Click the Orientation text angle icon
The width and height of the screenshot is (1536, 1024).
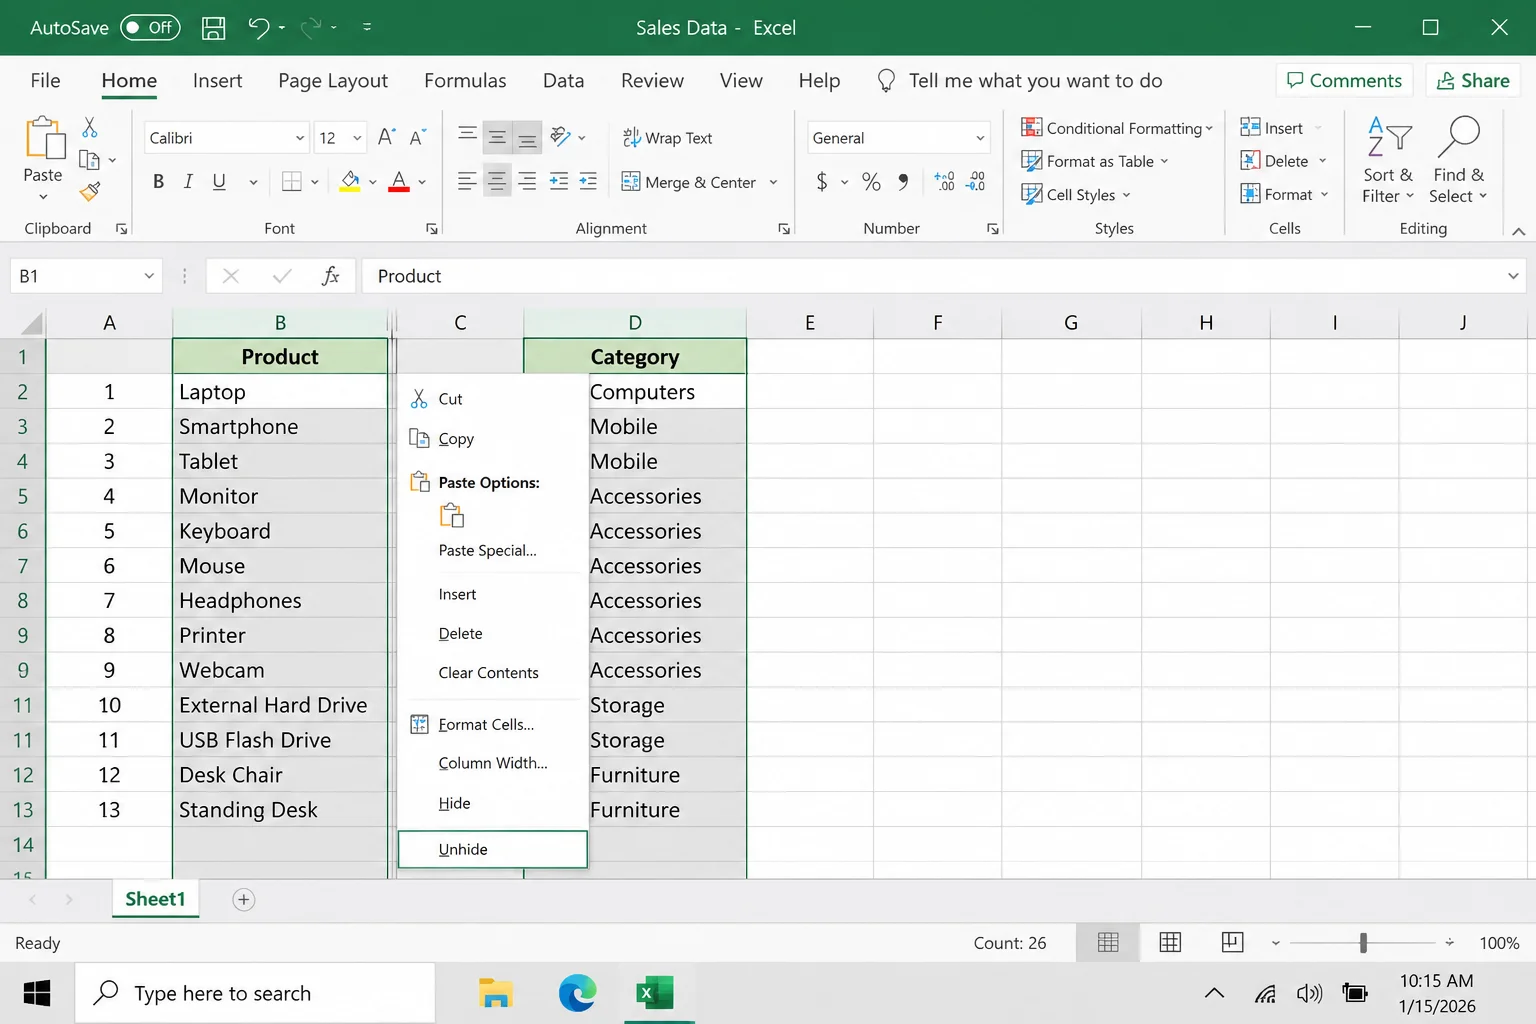[561, 137]
